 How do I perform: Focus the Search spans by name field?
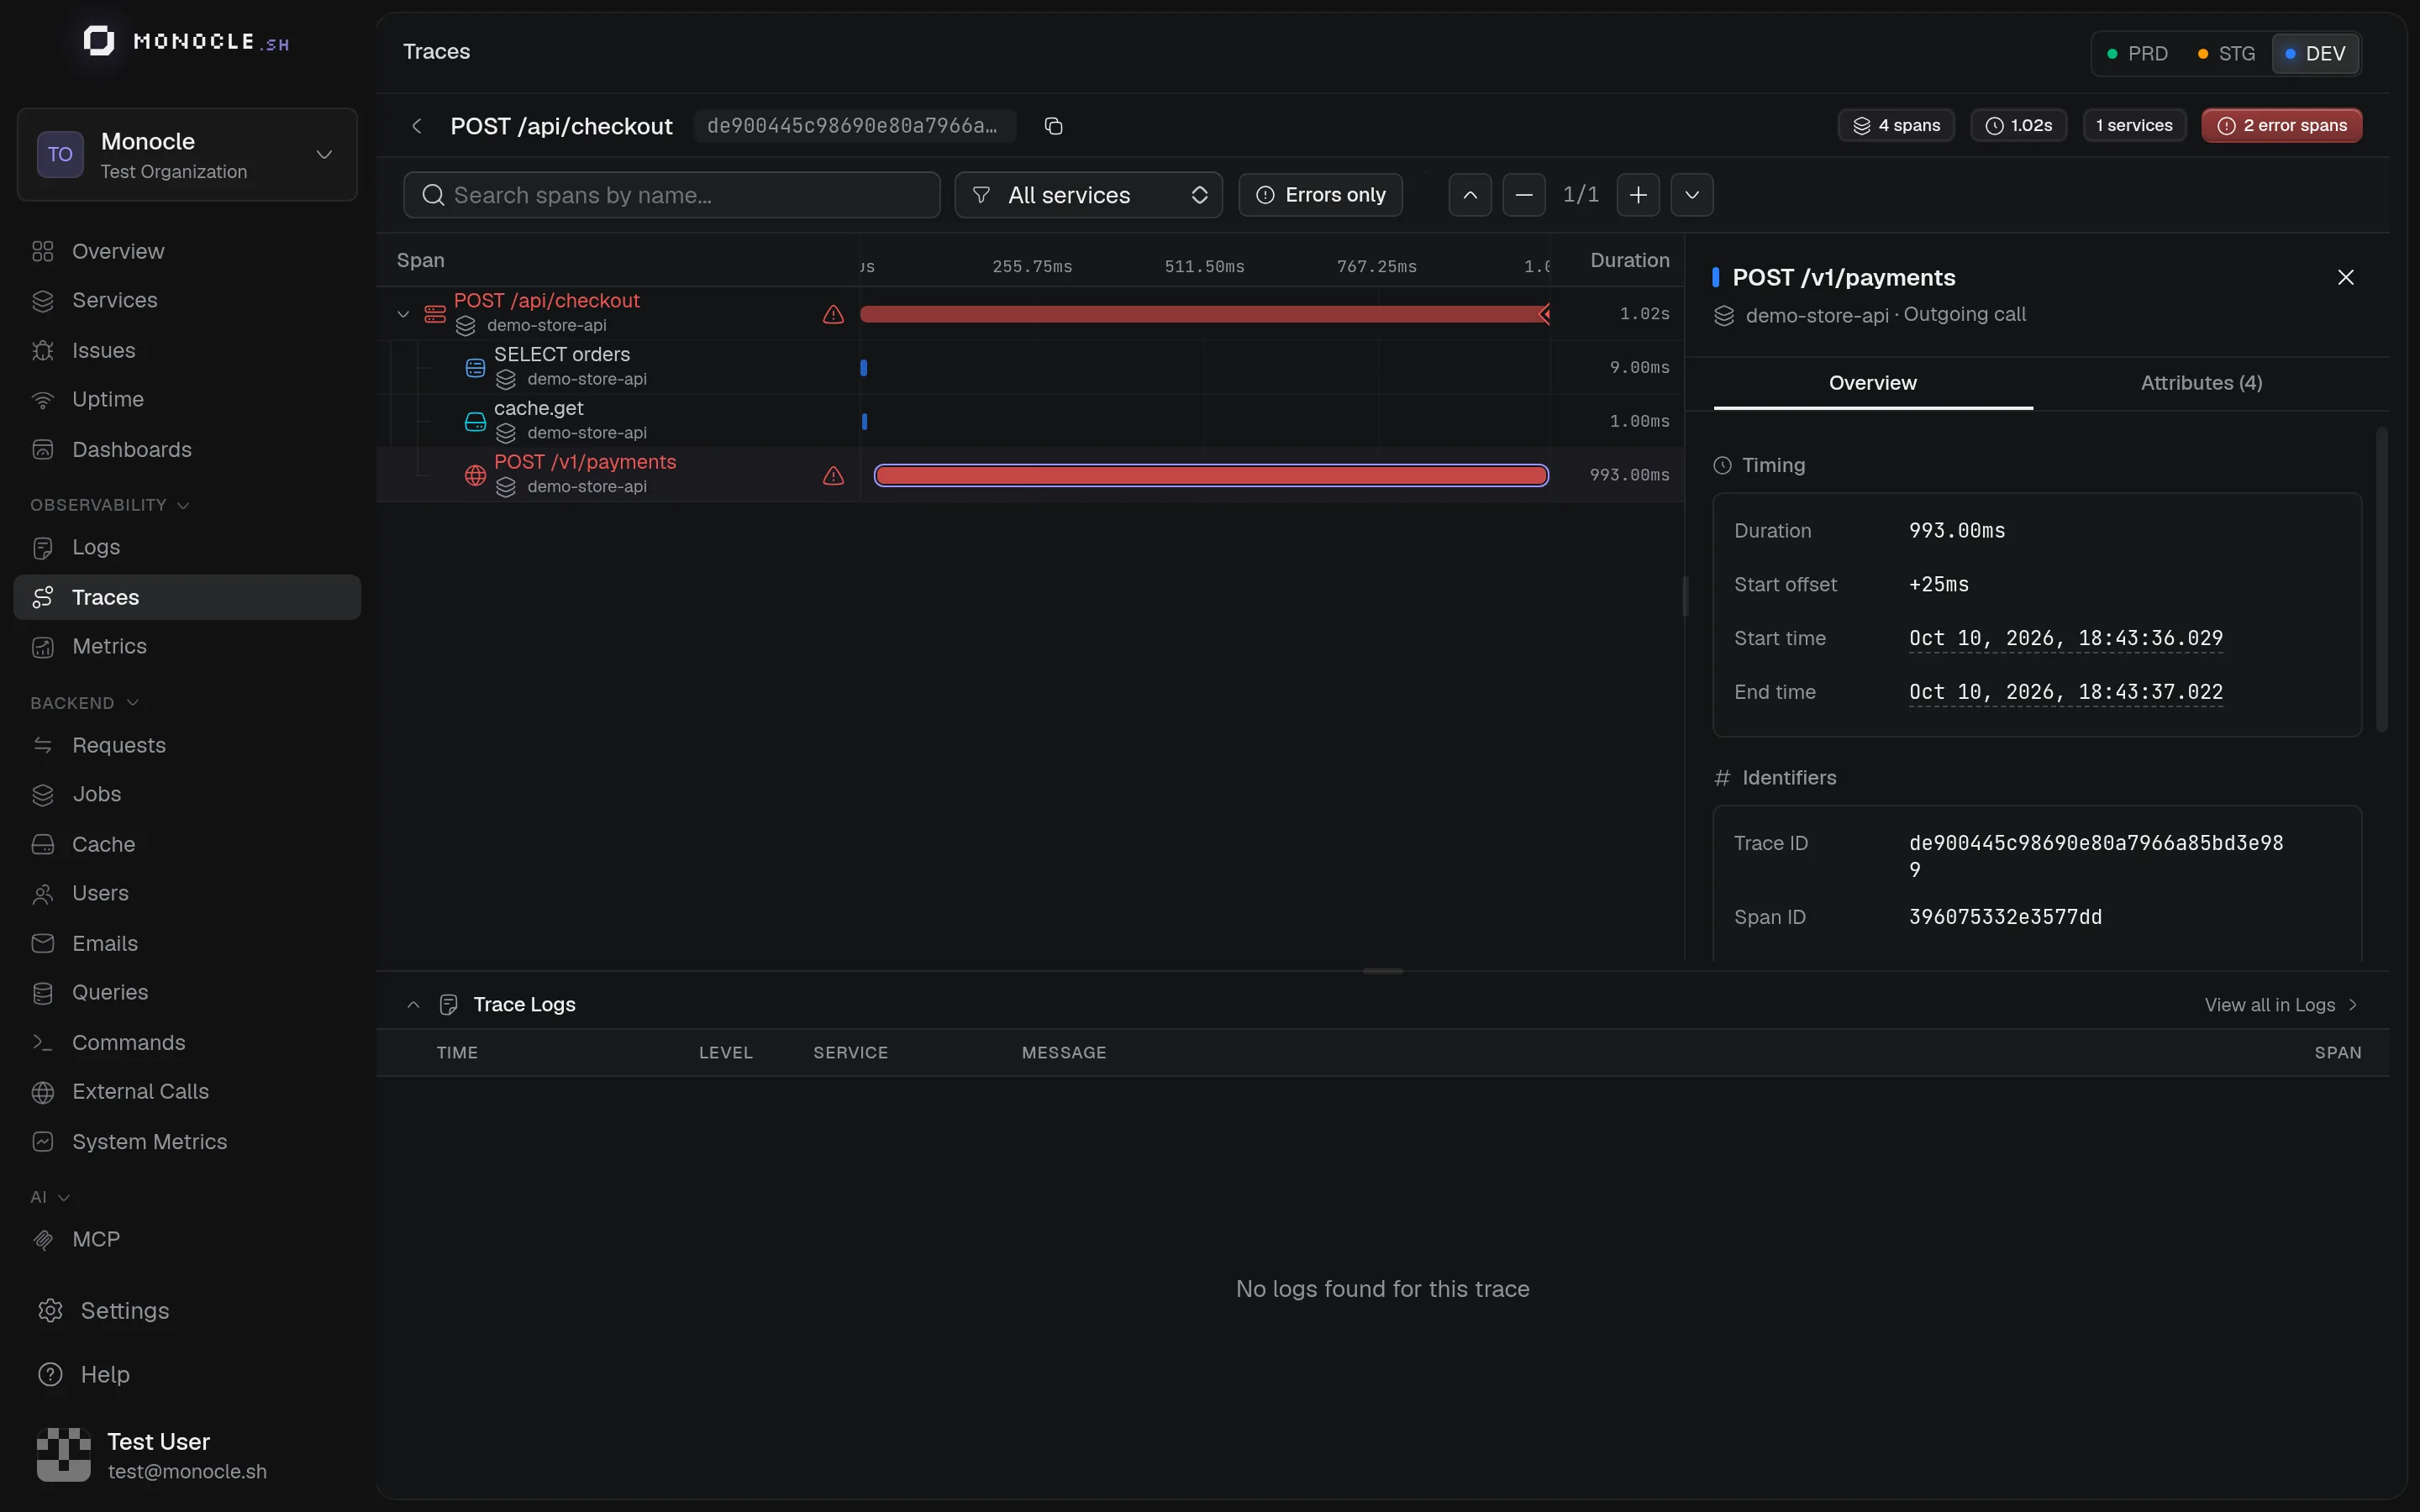coord(671,195)
